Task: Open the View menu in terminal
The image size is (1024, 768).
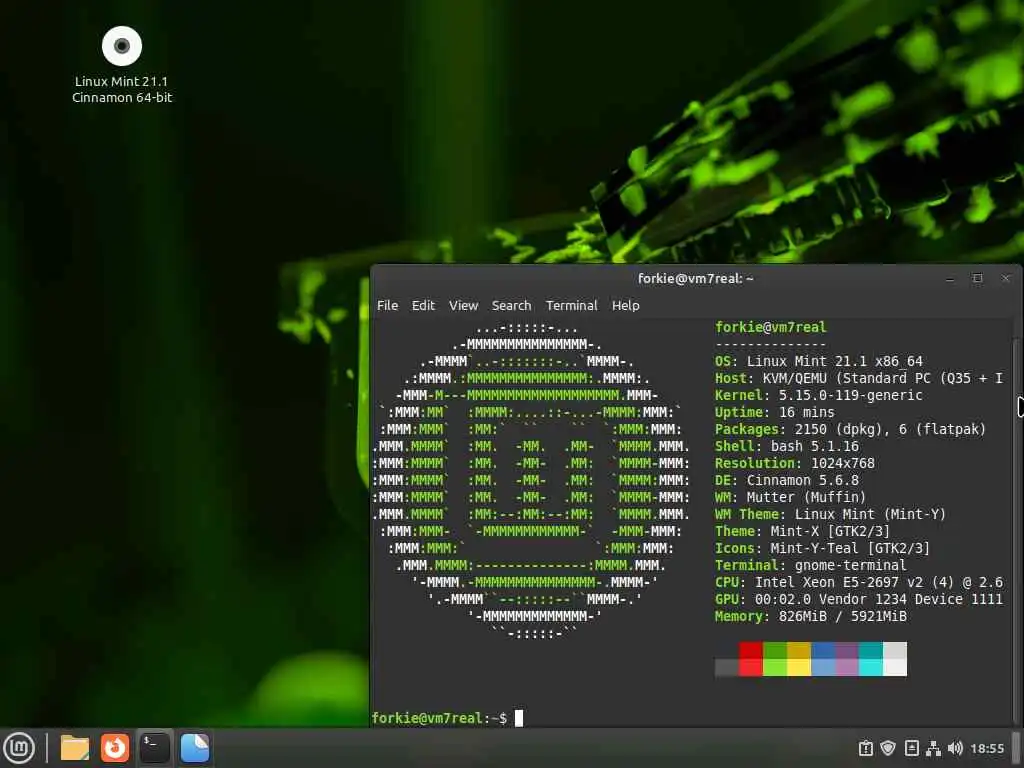Action: pos(464,306)
